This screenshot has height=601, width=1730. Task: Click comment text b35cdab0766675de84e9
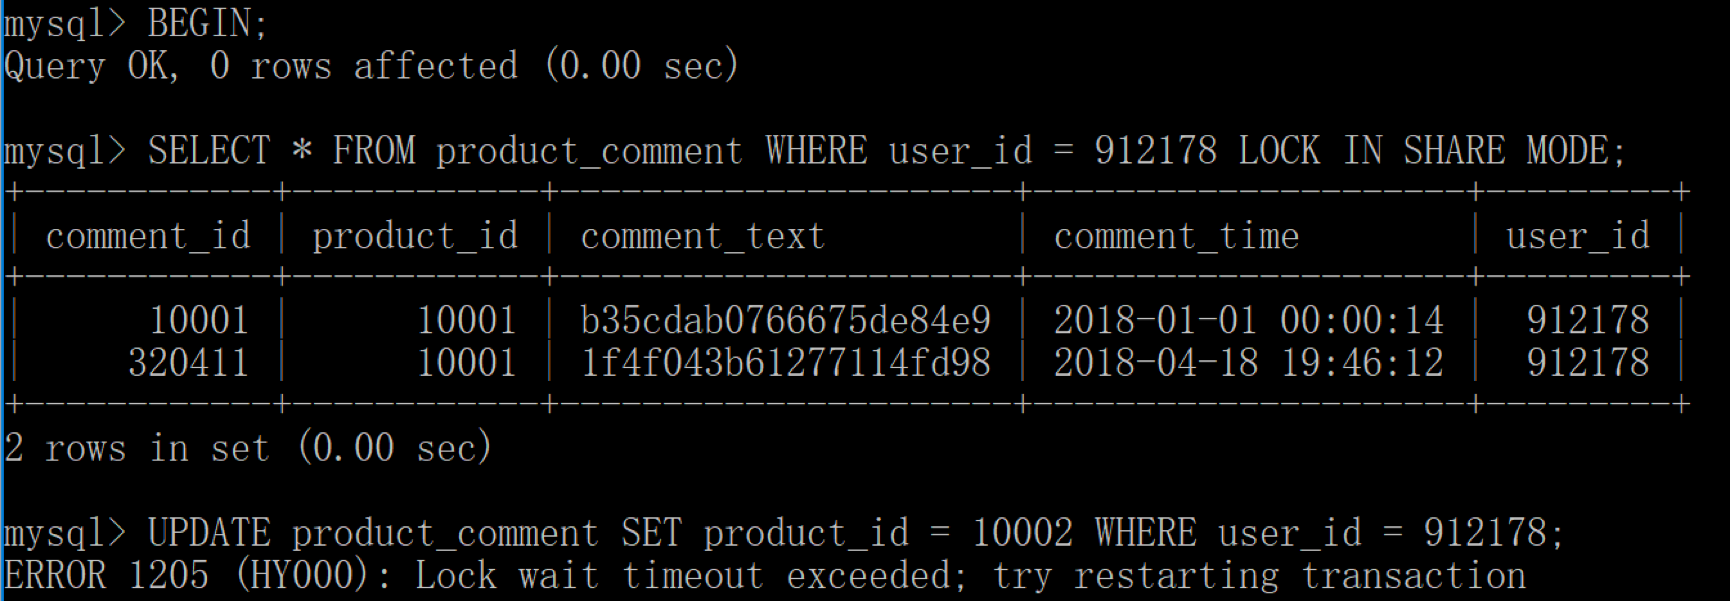(x=786, y=321)
